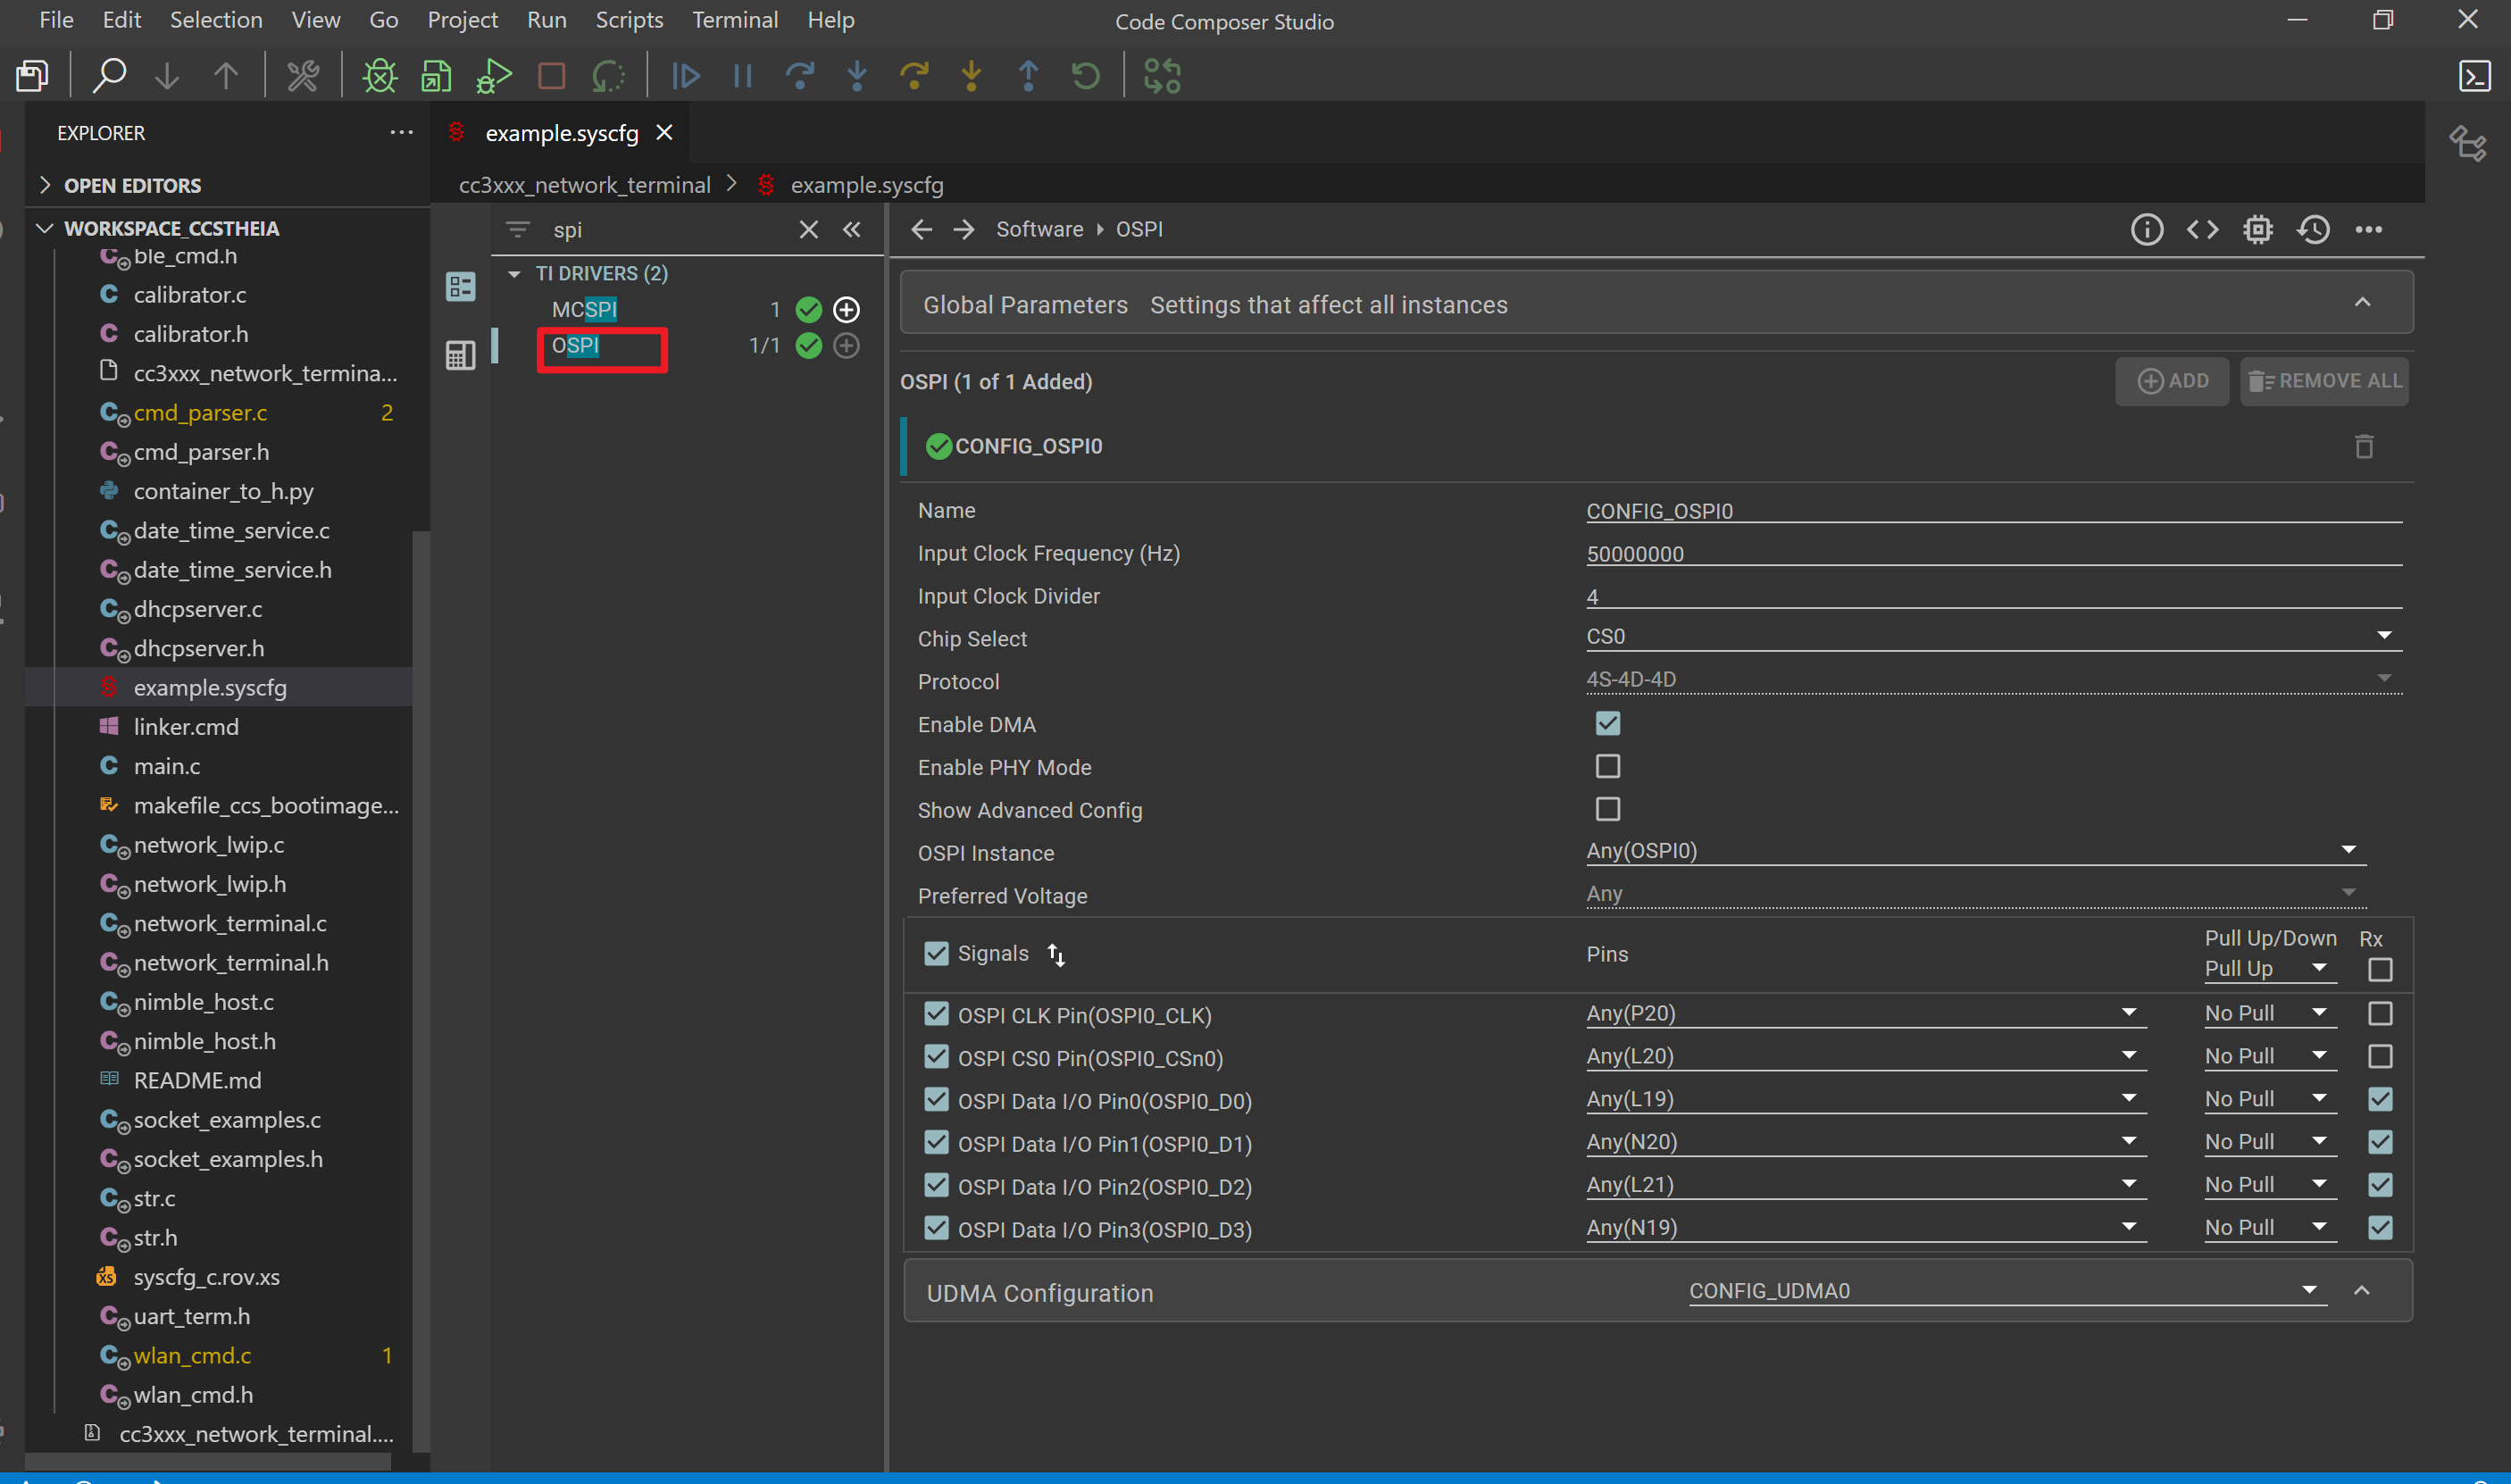Viewport: 2511px width, 1484px height.
Task: Open the Terminal menu
Action: tap(735, 20)
